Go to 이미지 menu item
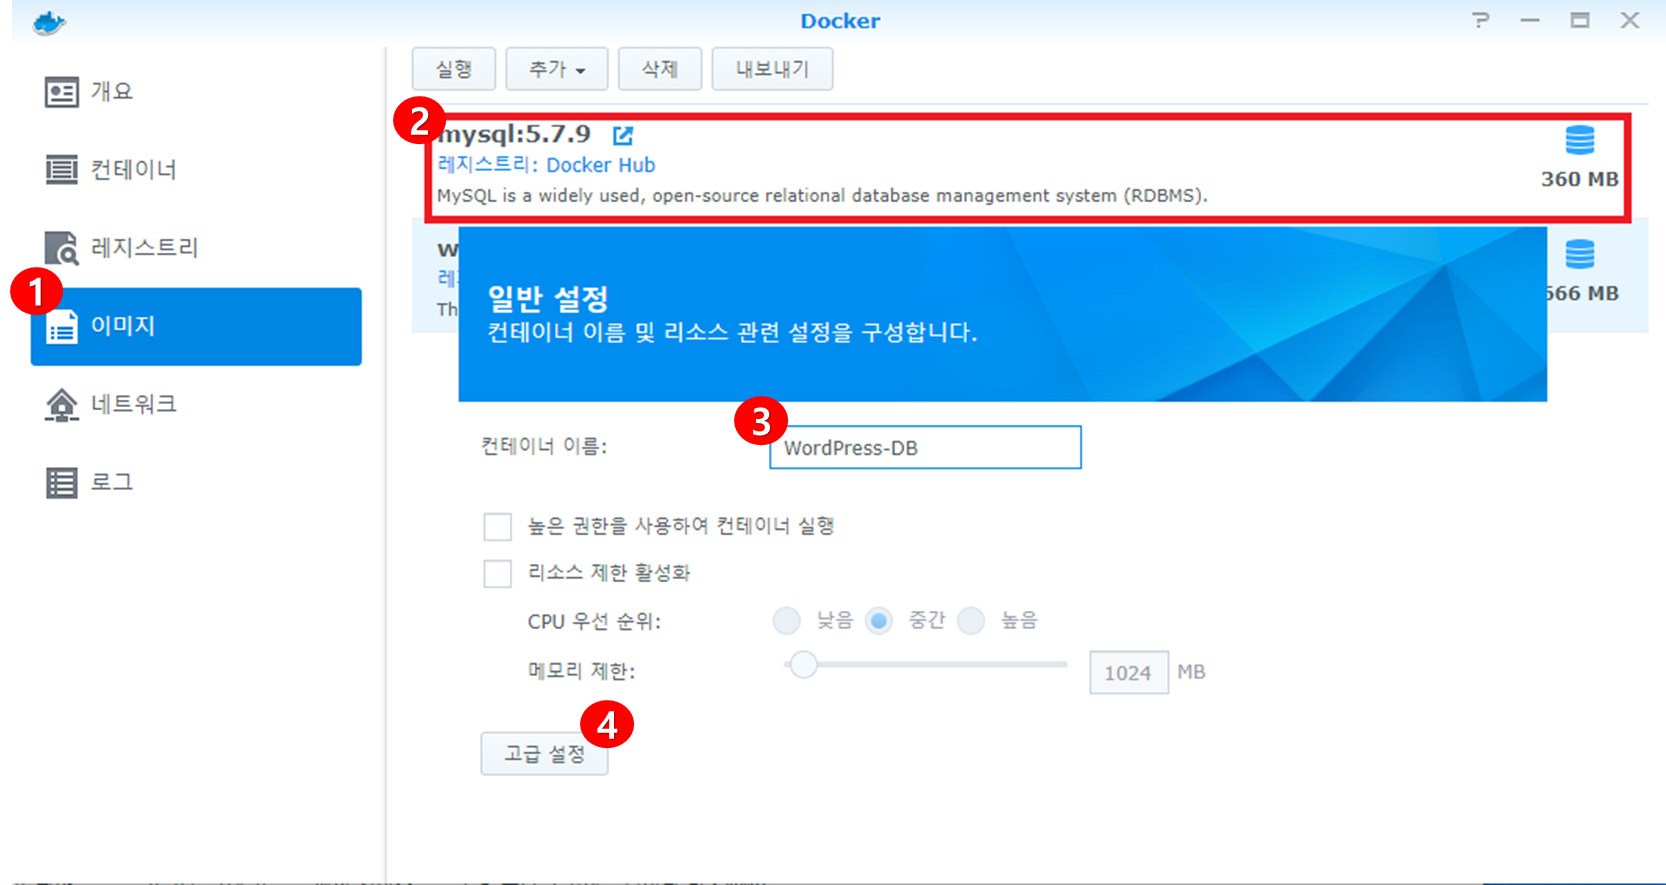Screen dimensions: 1666x885 point(196,327)
